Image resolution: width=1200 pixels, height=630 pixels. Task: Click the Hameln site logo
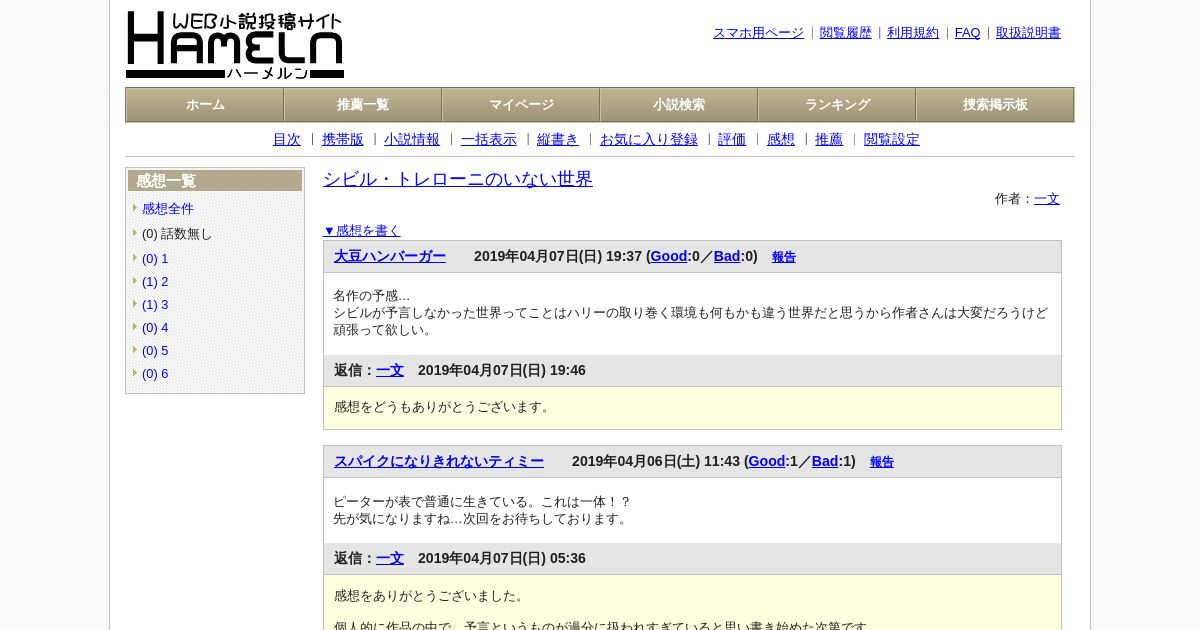(235, 45)
